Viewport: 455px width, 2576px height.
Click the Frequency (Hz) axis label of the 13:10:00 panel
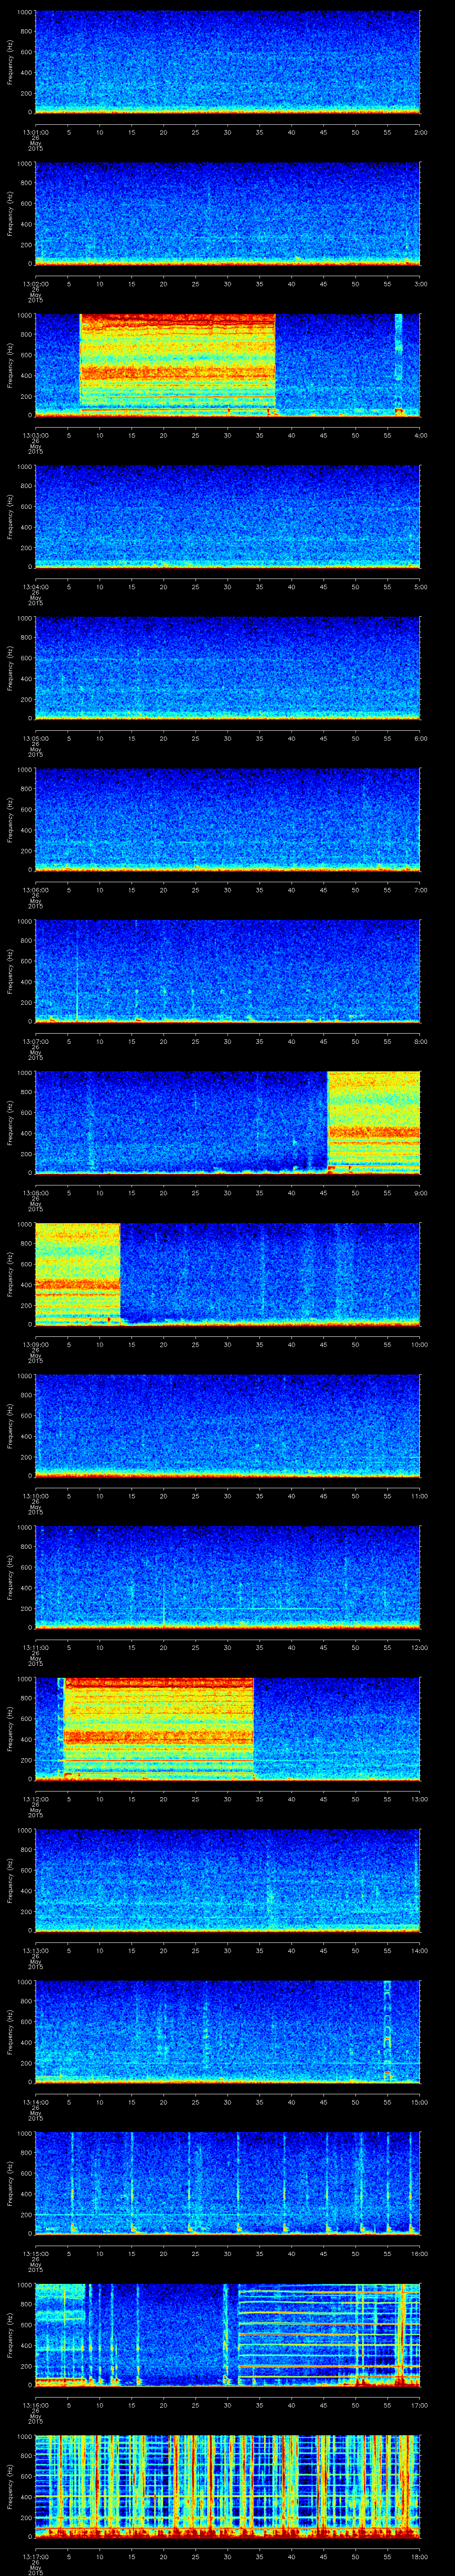coord(10,1425)
